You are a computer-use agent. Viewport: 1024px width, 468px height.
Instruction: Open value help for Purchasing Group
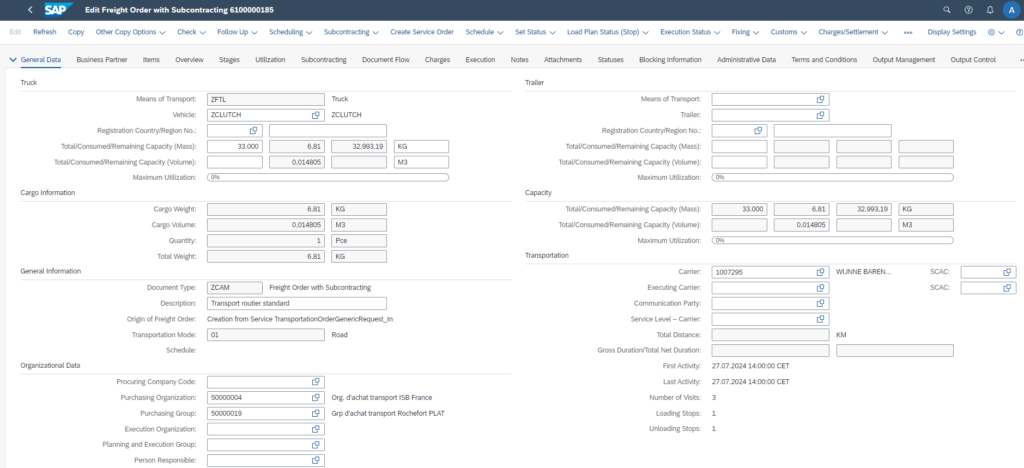(x=316, y=413)
